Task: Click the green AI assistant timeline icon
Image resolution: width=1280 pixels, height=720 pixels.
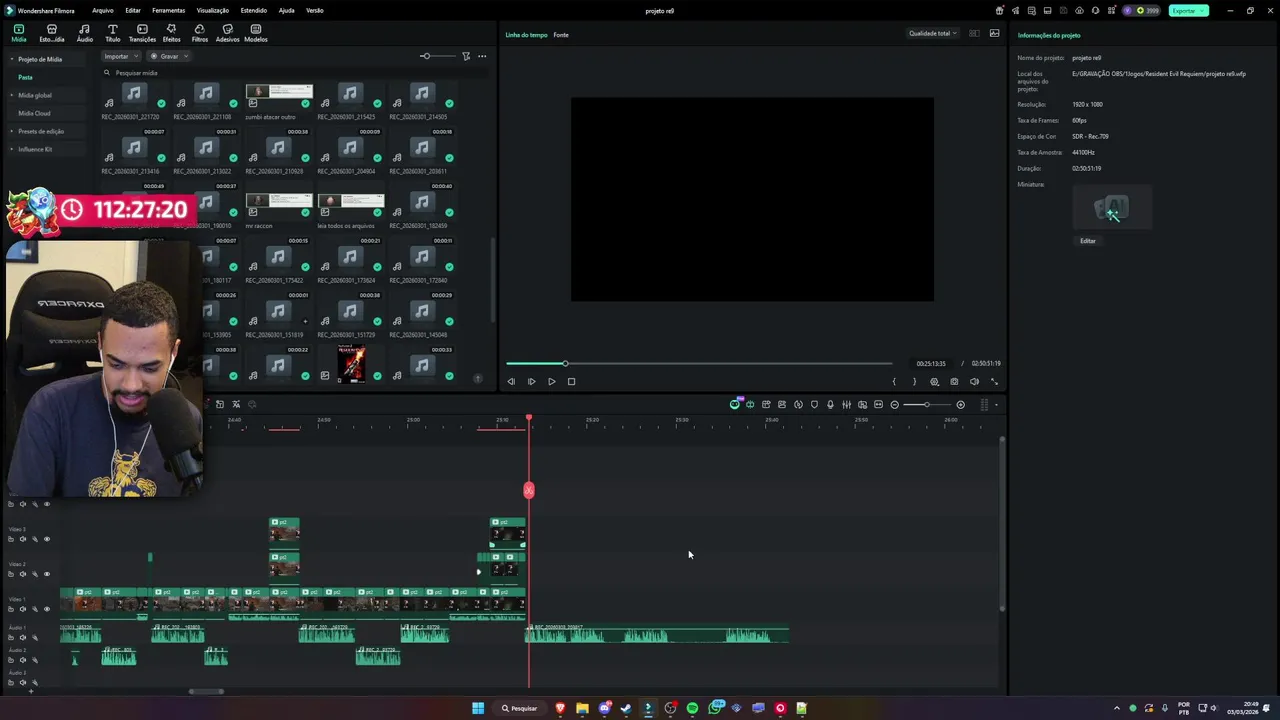Action: click(x=735, y=404)
